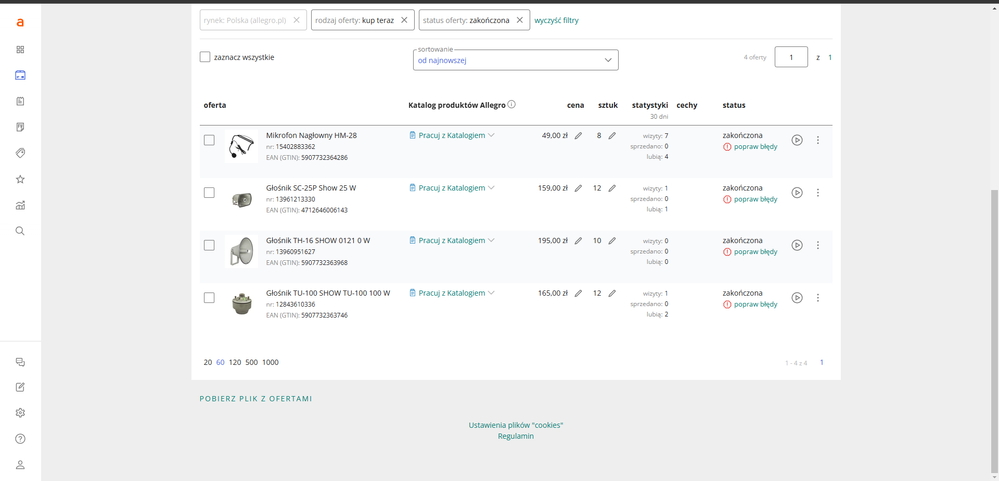Edit price pencil for Głośnik TH-16
Image resolution: width=999 pixels, height=481 pixels.
pyautogui.click(x=579, y=241)
